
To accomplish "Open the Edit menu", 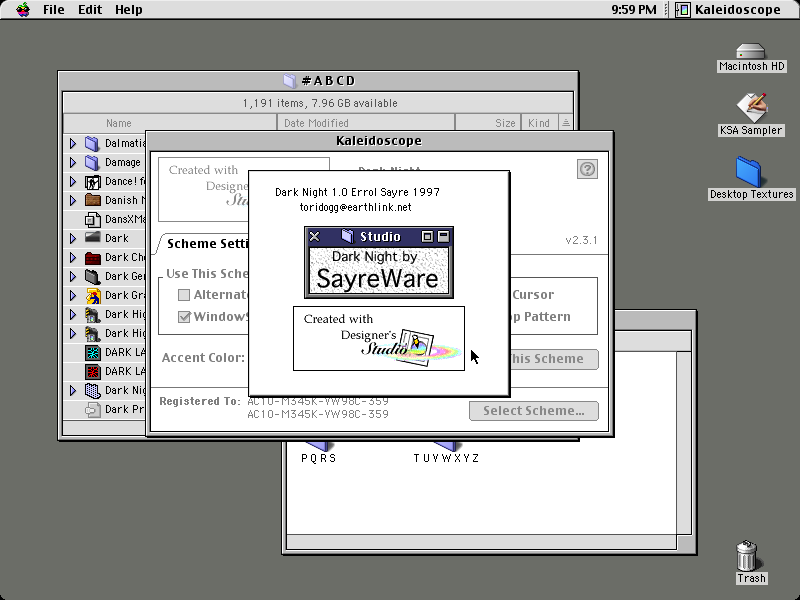I will pyautogui.click(x=90, y=10).
